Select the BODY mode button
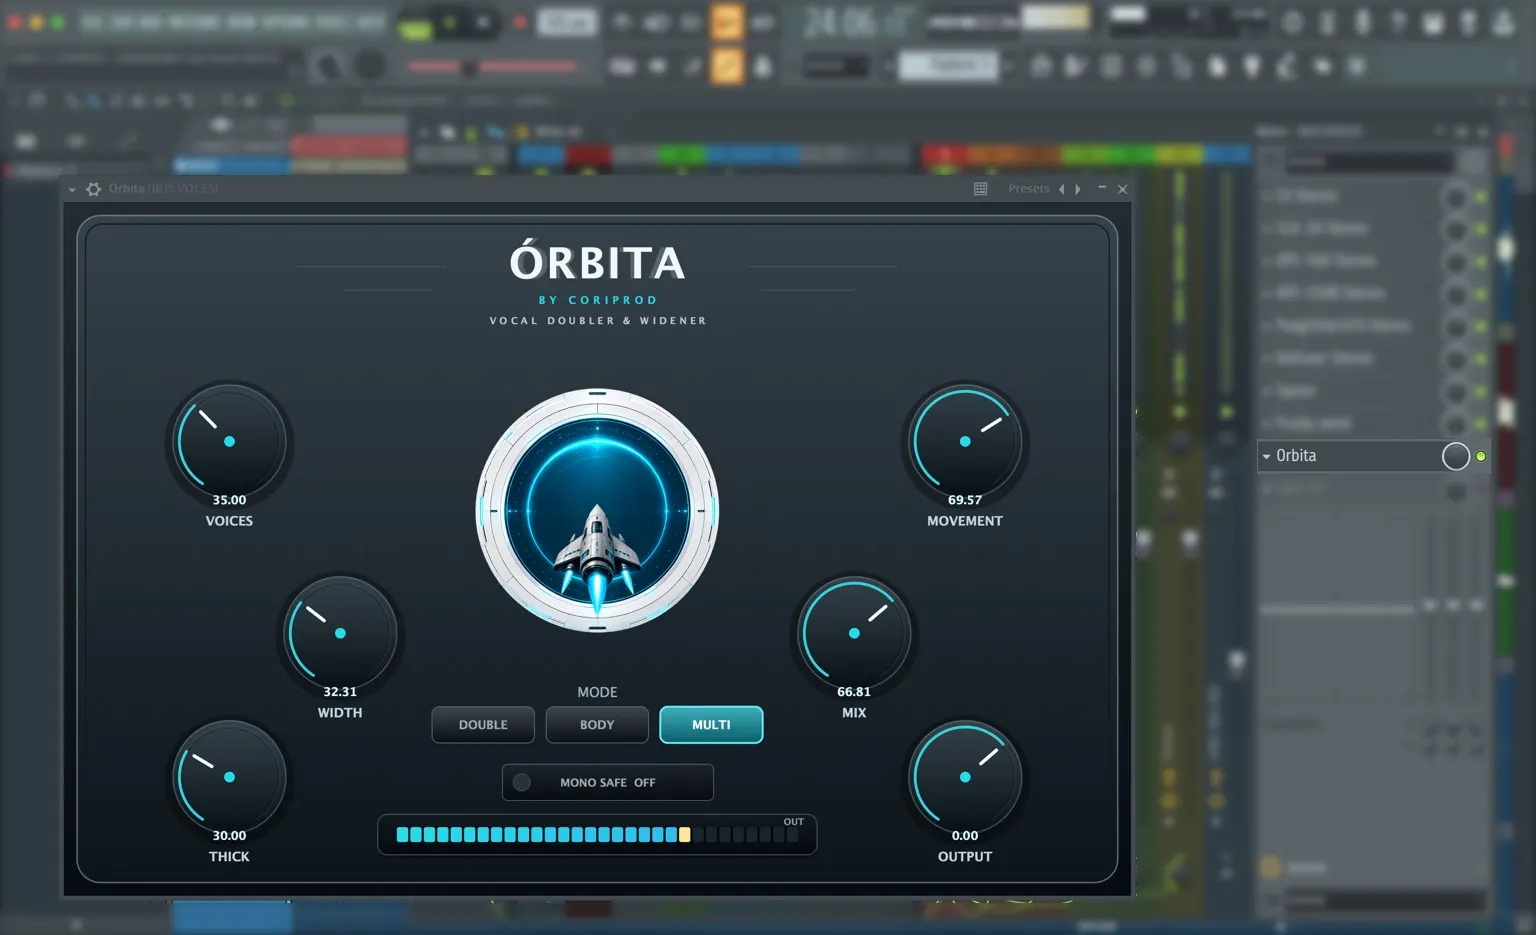This screenshot has width=1536, height=935. point(597,725)
